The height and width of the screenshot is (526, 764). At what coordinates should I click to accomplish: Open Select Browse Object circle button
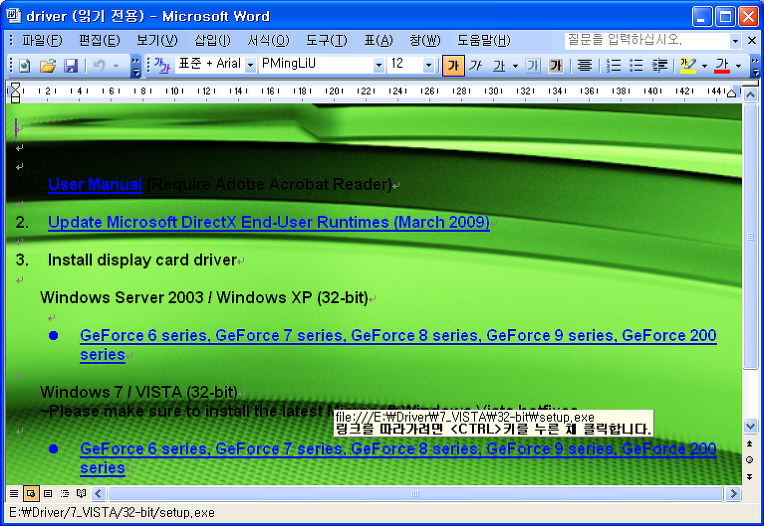(x=750, y=460)
